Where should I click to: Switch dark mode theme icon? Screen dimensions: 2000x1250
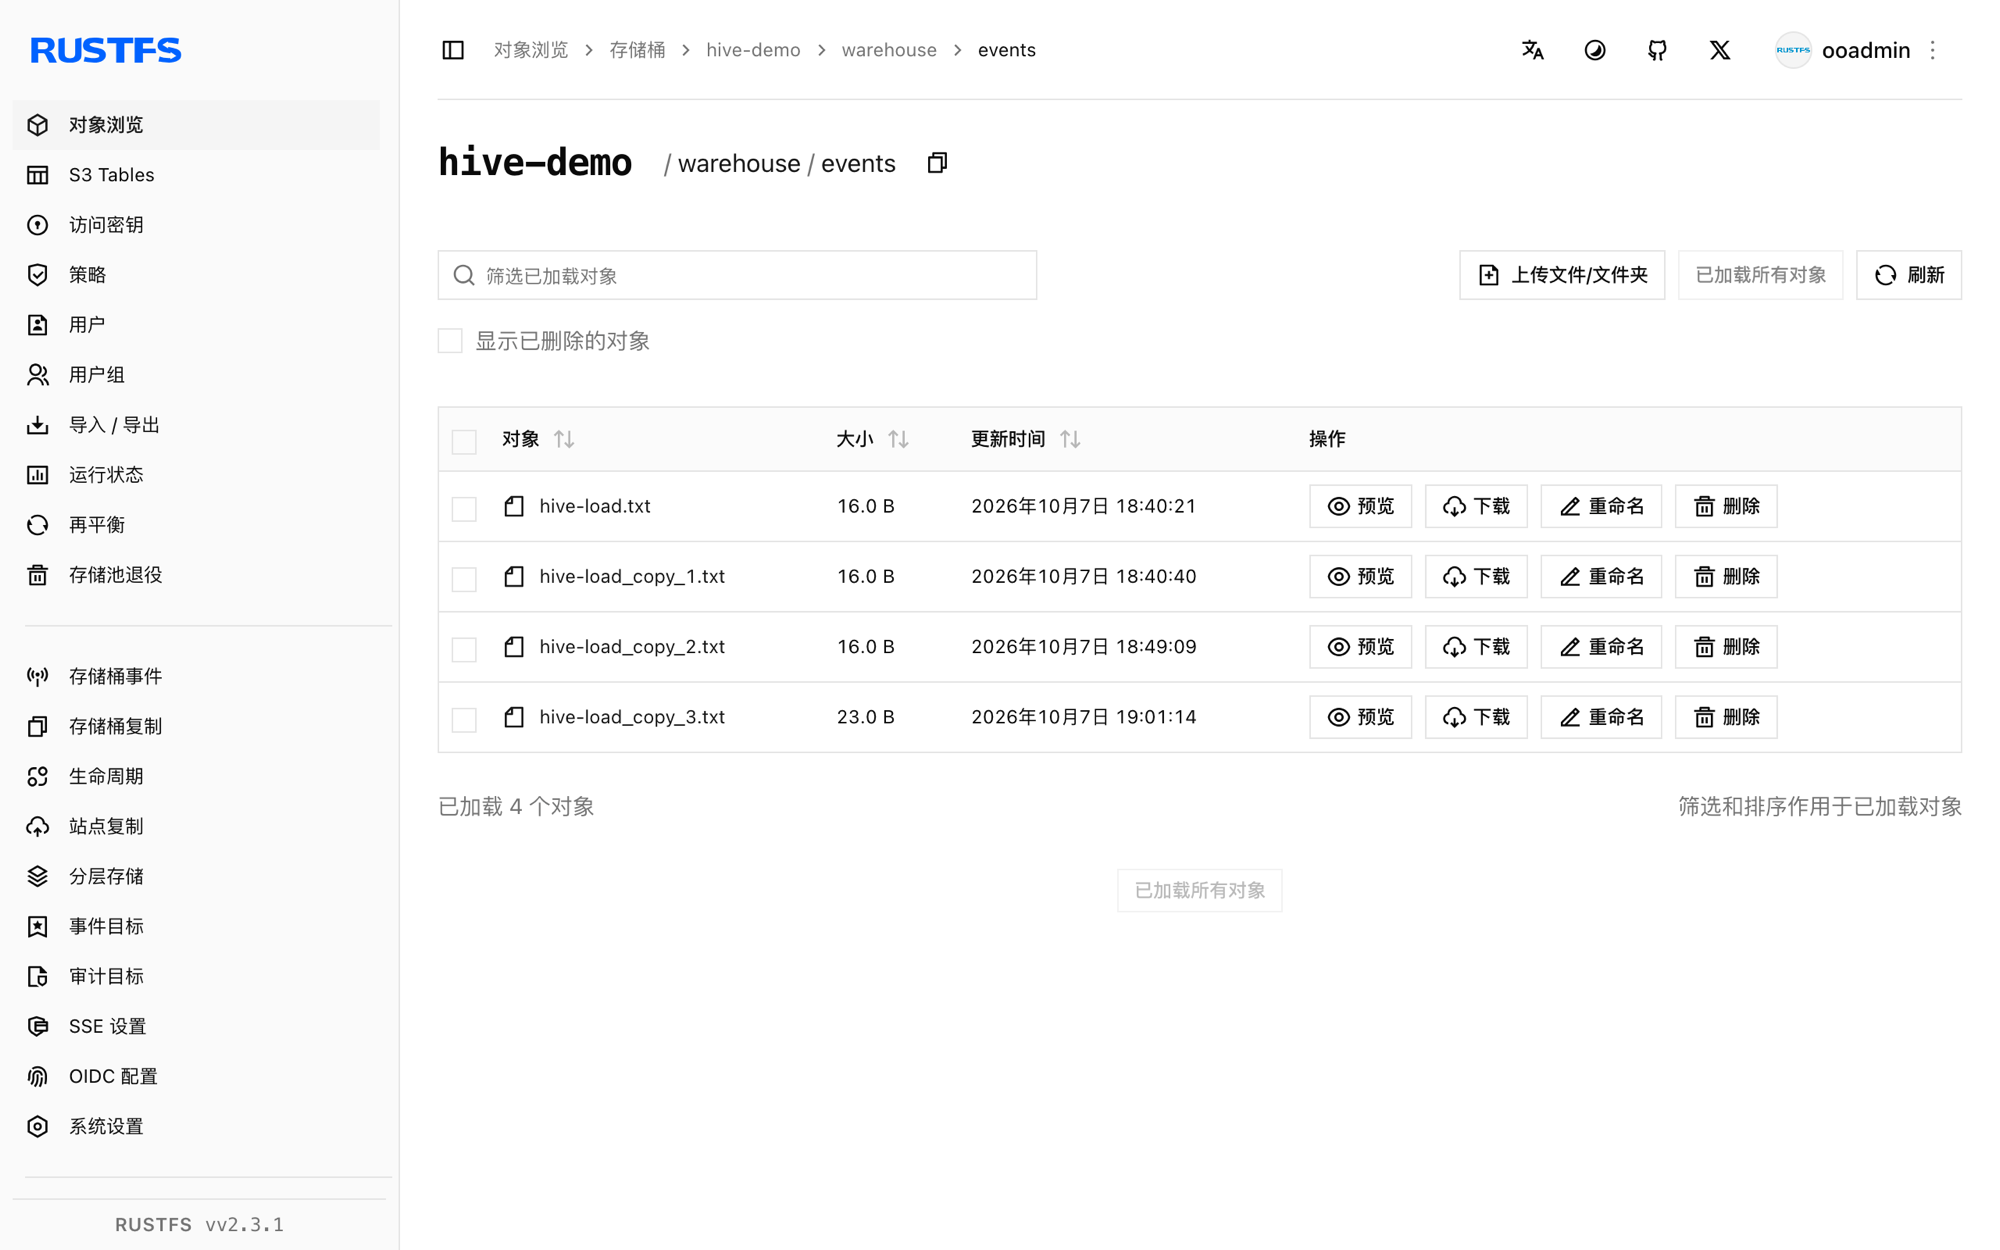pos(1595,50)
